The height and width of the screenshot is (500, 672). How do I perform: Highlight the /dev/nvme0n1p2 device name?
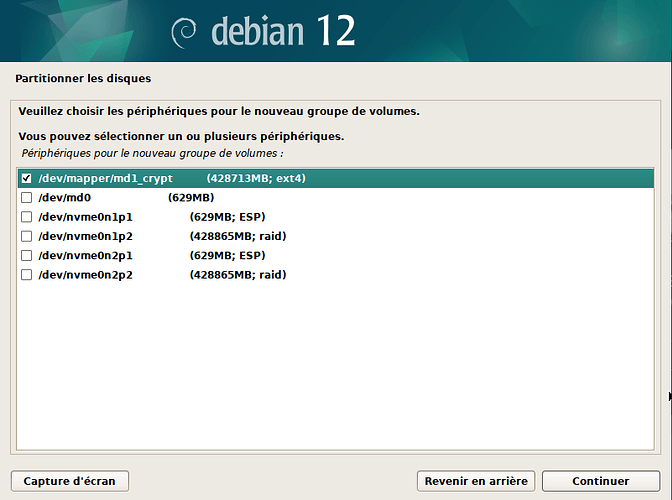pos(85,236)
